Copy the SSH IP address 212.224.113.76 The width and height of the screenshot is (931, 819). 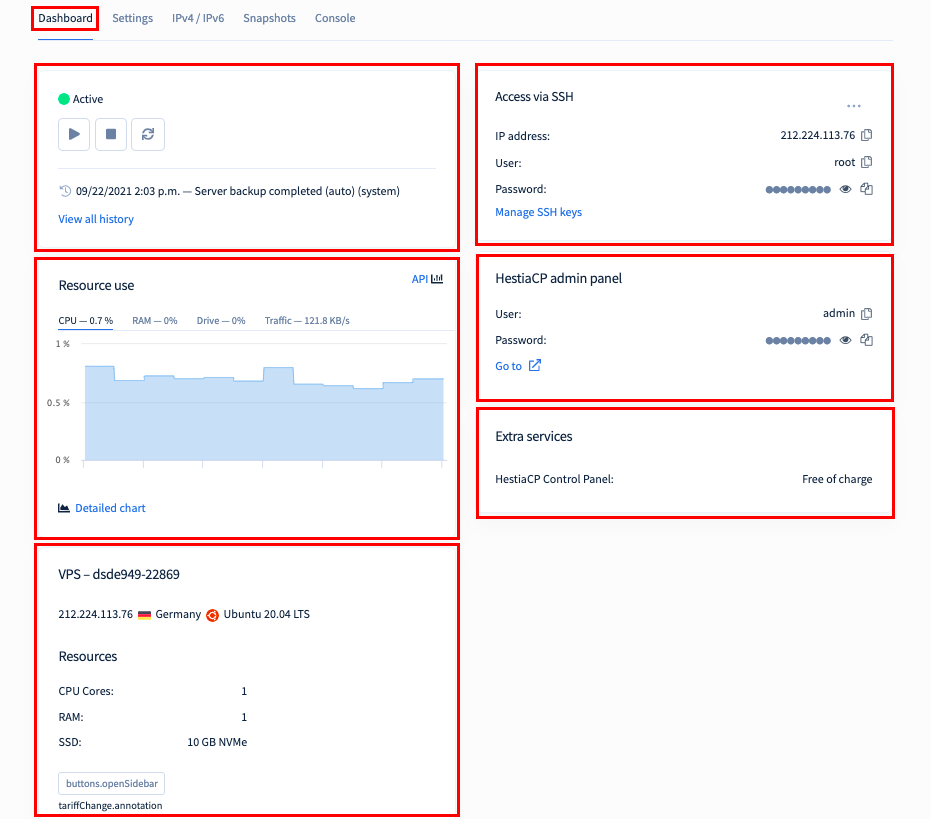pos(866,135)
